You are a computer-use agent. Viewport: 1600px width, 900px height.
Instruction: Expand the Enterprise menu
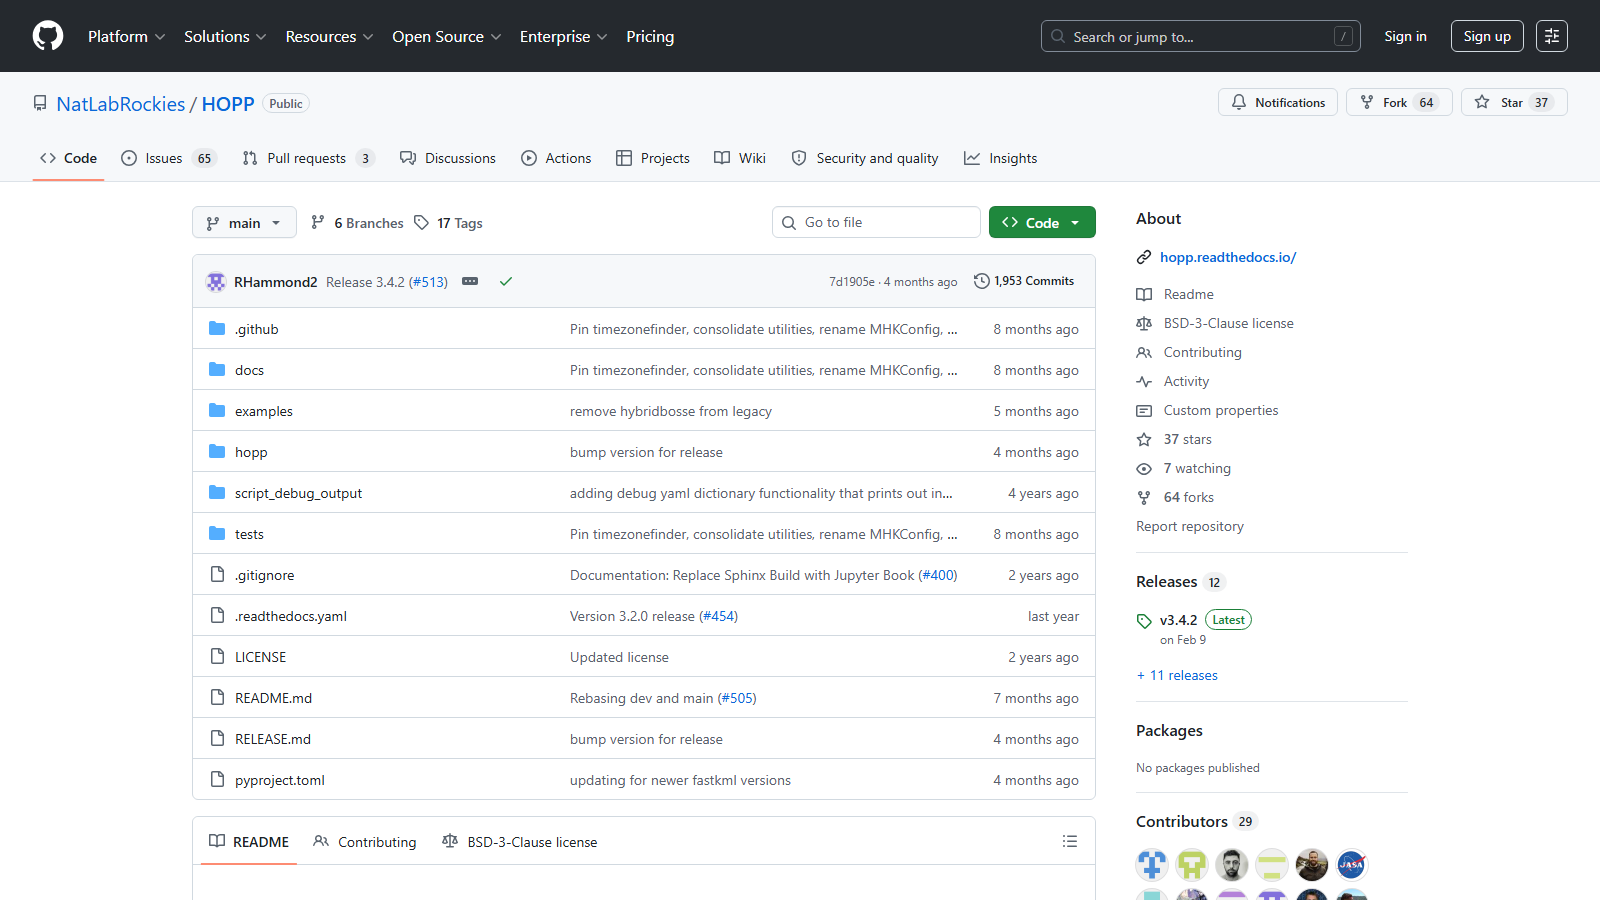pyautogui.click(x=563, y=36)
